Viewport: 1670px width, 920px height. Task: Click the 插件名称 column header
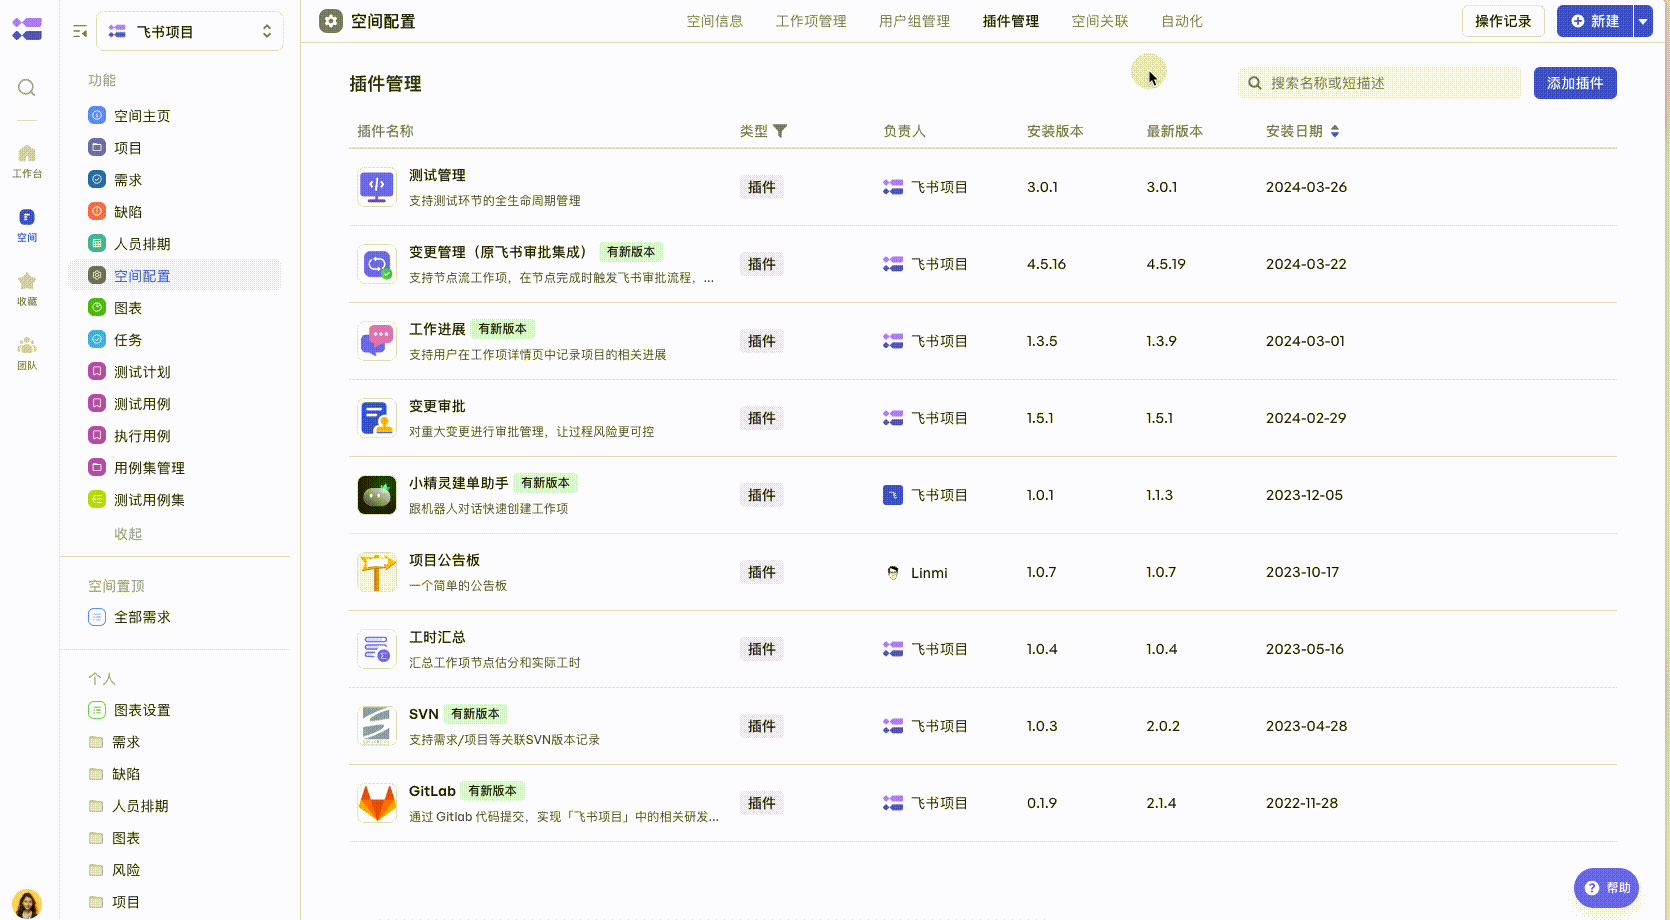(385, 131)
